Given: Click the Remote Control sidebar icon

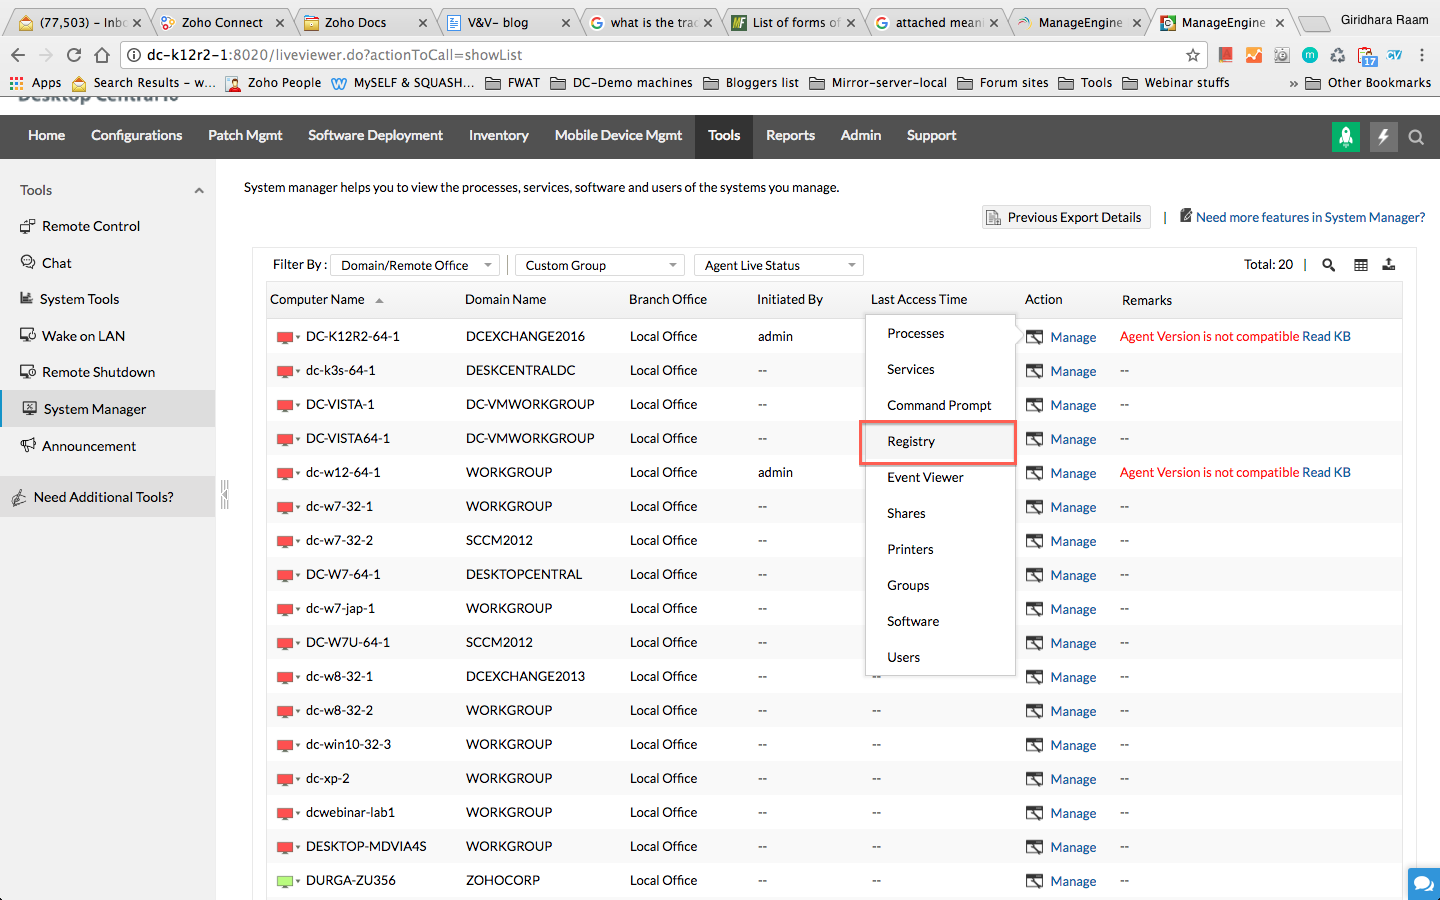Looking at the screenshot, I should click(x=27, y=226).
